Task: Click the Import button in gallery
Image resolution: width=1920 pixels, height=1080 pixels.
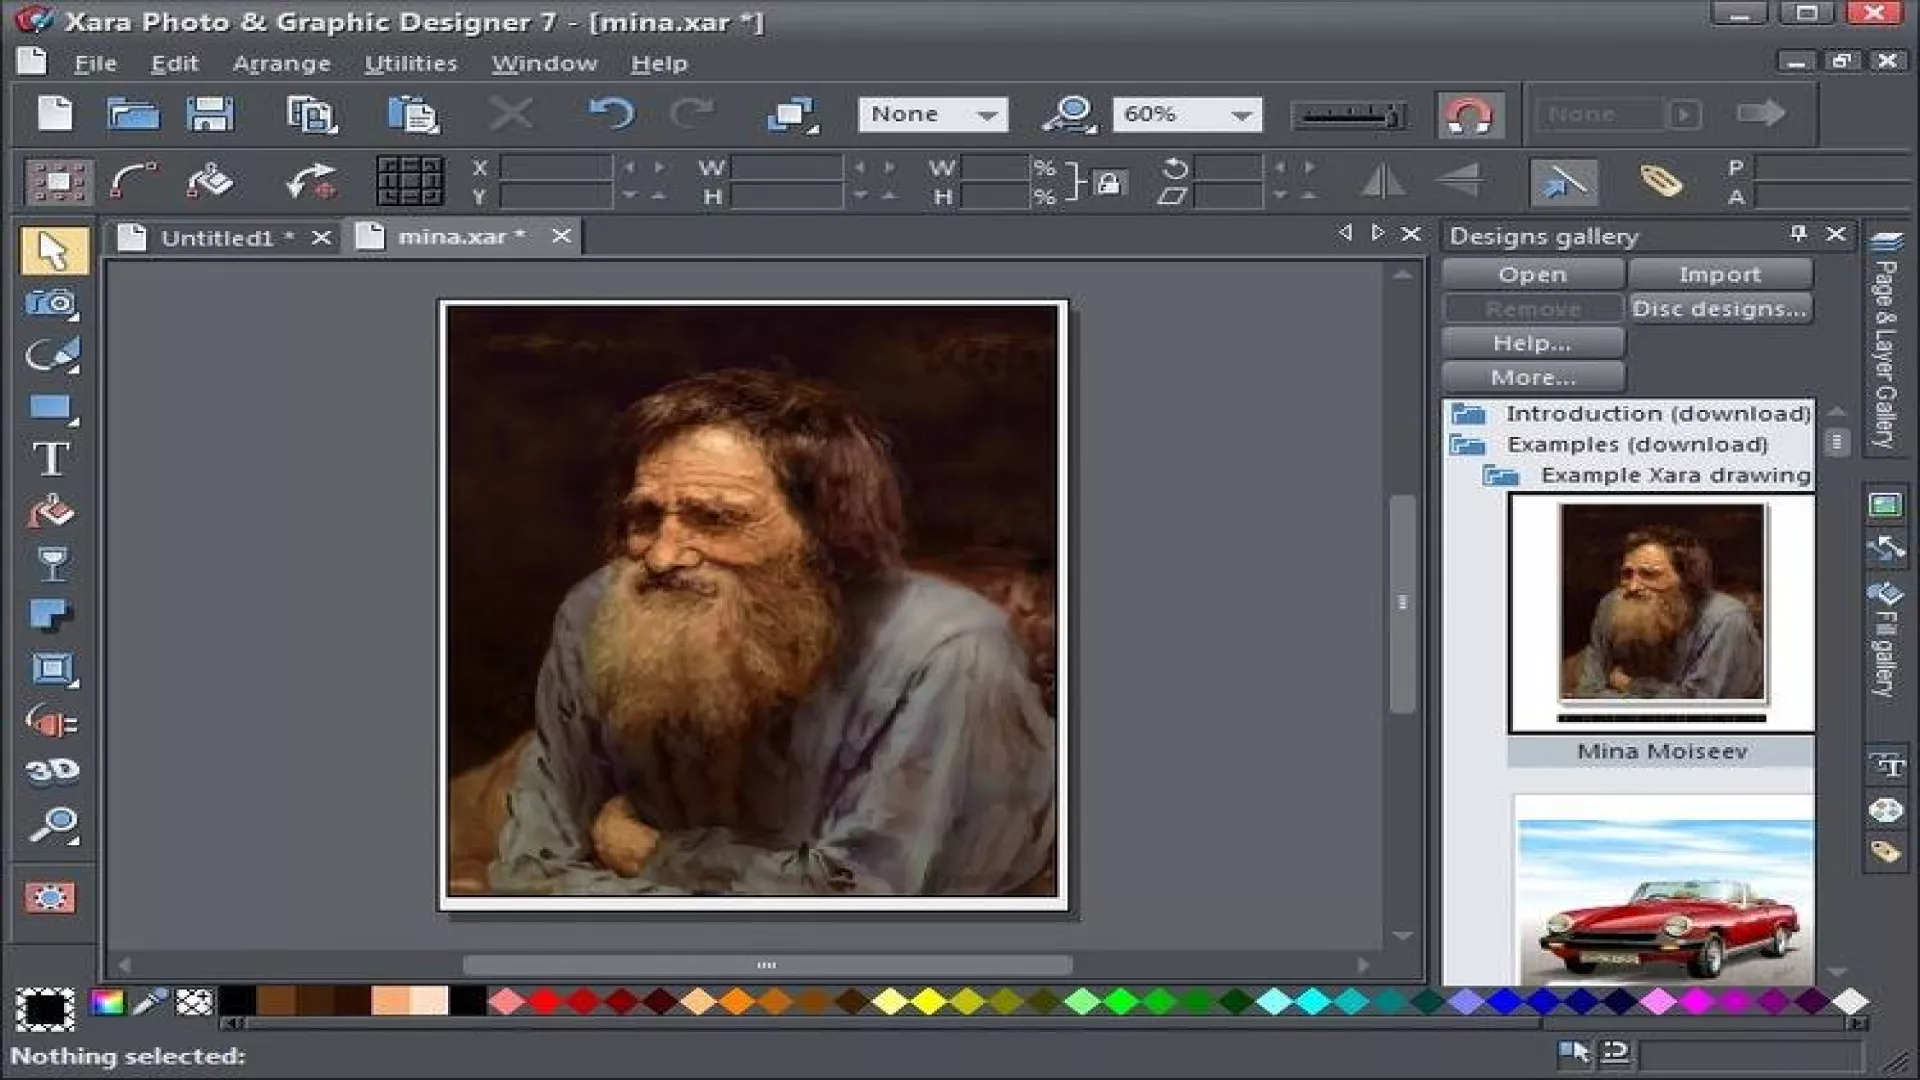Action: (1719, 274)
